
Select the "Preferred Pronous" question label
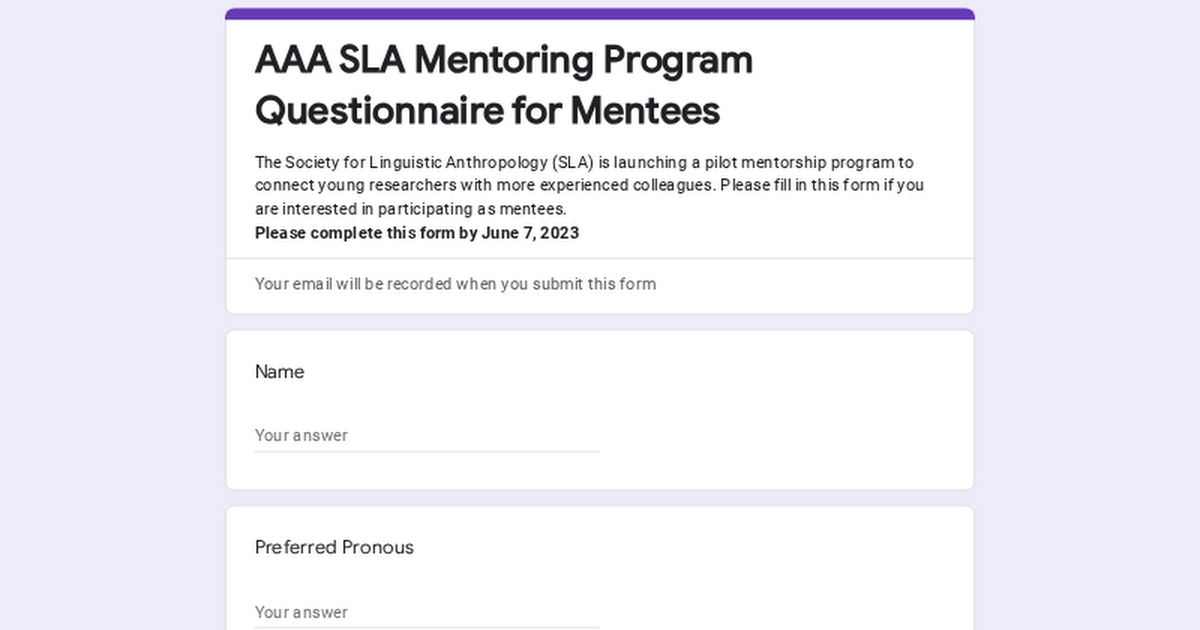point(334,547)
